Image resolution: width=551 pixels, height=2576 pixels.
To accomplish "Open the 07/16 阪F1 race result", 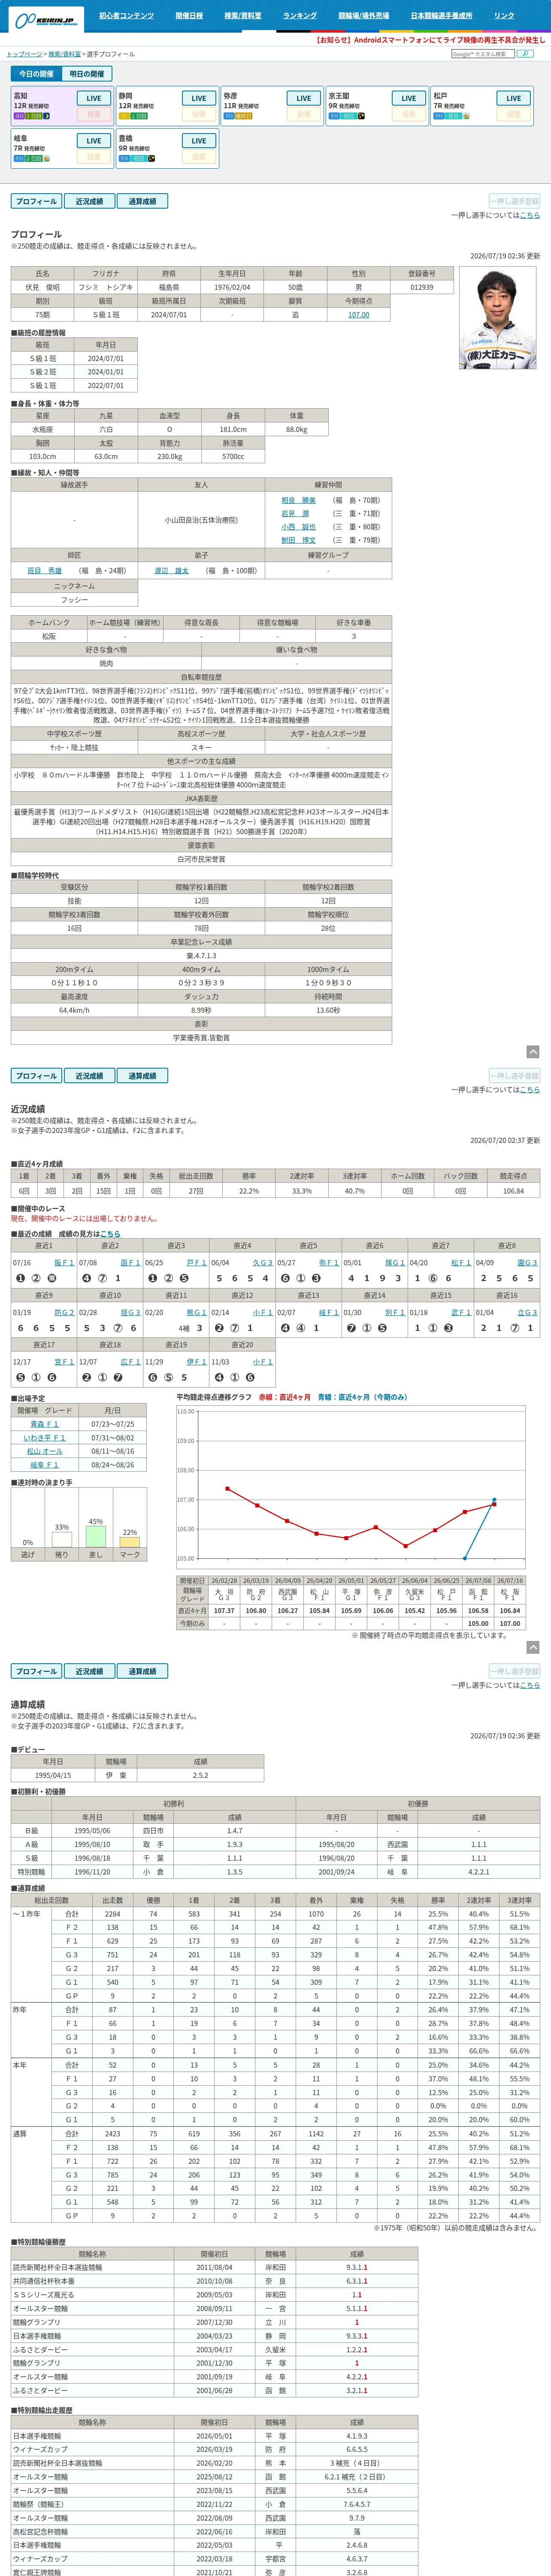I will [x=64, y=1263].
